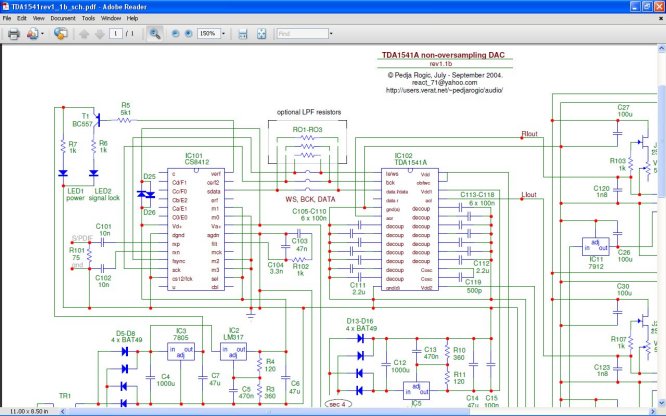Click the 'D5-D8 4 x BAT49' label
The height and width of the screenshot is (416, 666).
(127, 337)
